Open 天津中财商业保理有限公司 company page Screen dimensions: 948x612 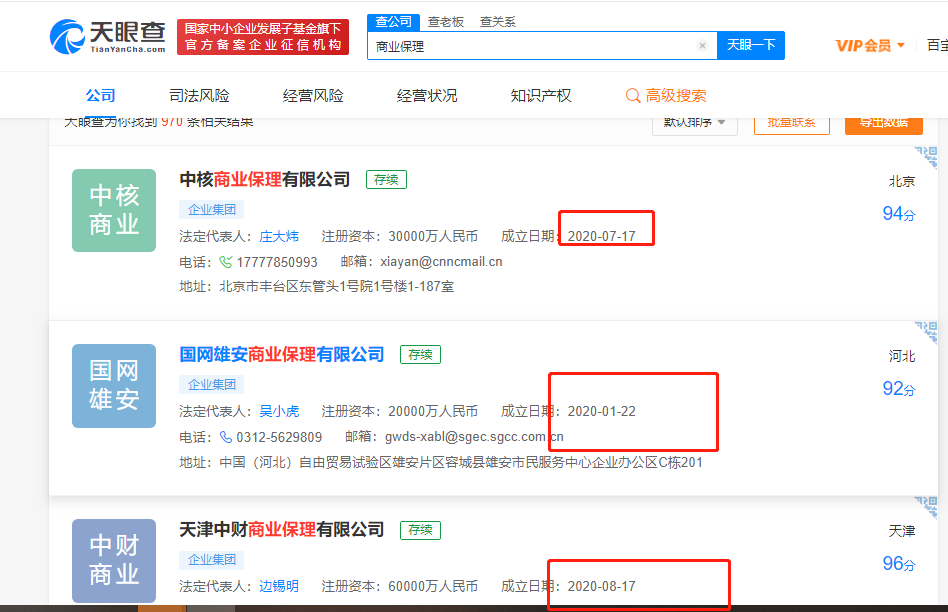(282, 530)
